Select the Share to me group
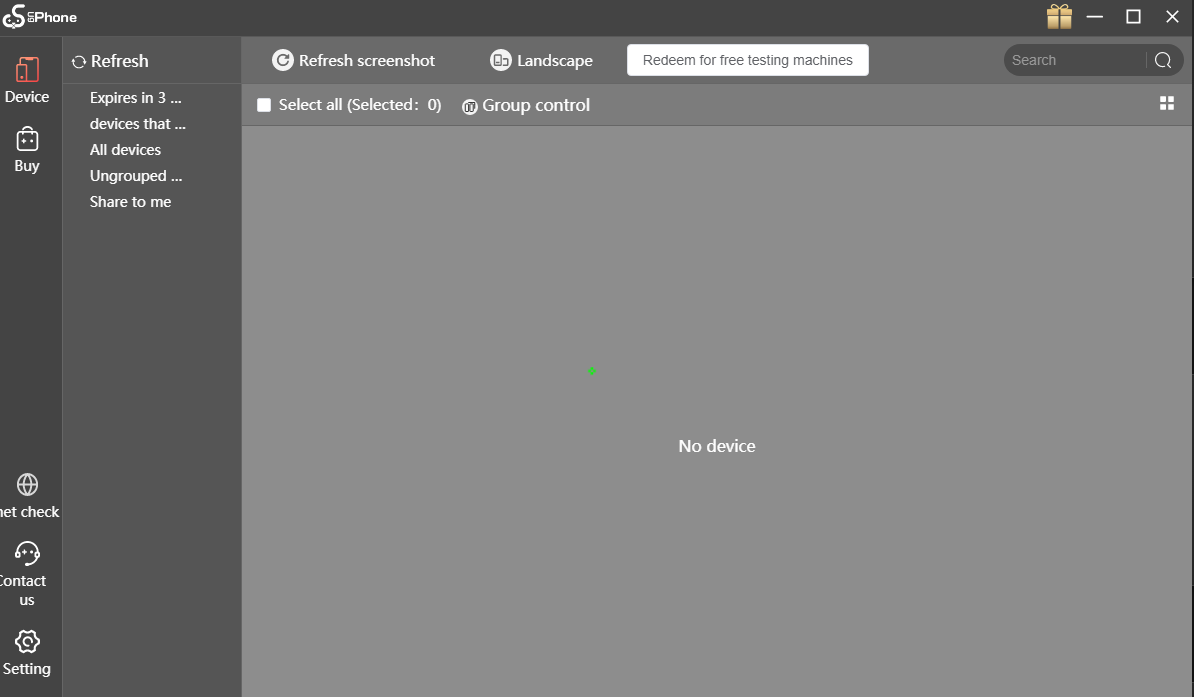Viewport: 1194px width, 697px height. (130, 201)
